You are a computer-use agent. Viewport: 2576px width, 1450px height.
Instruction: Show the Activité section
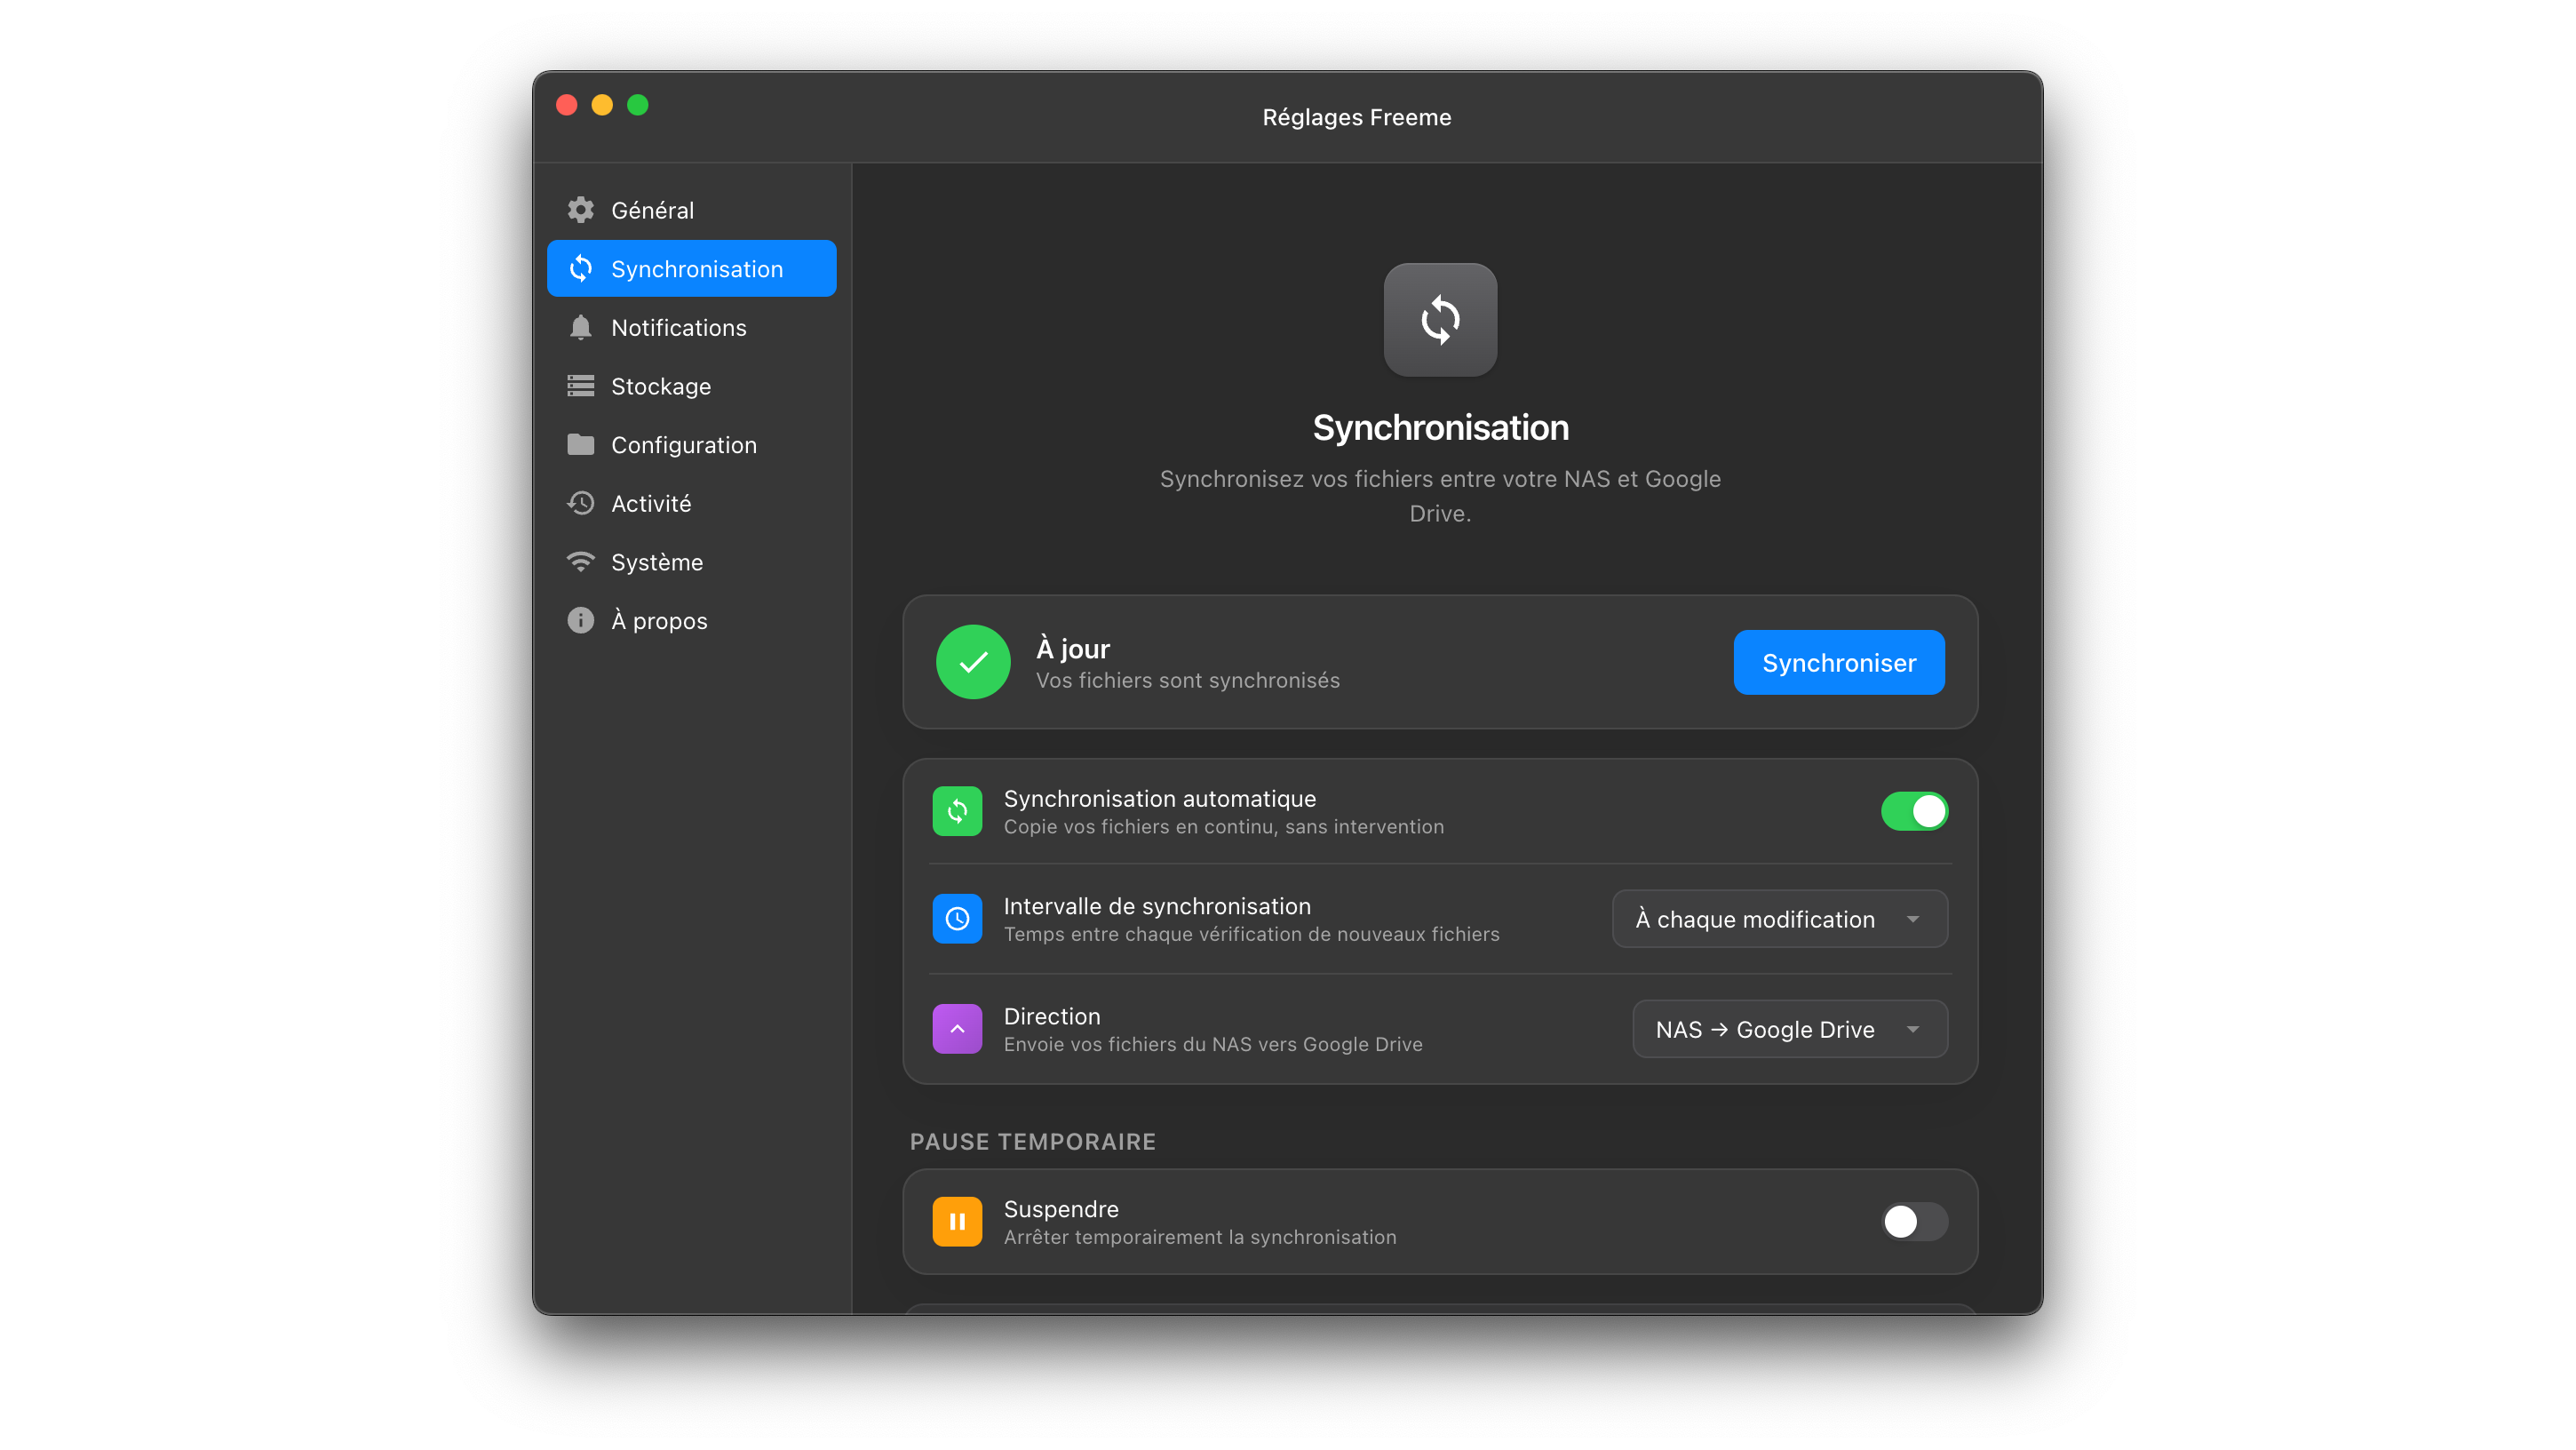(x=691, y=503)
